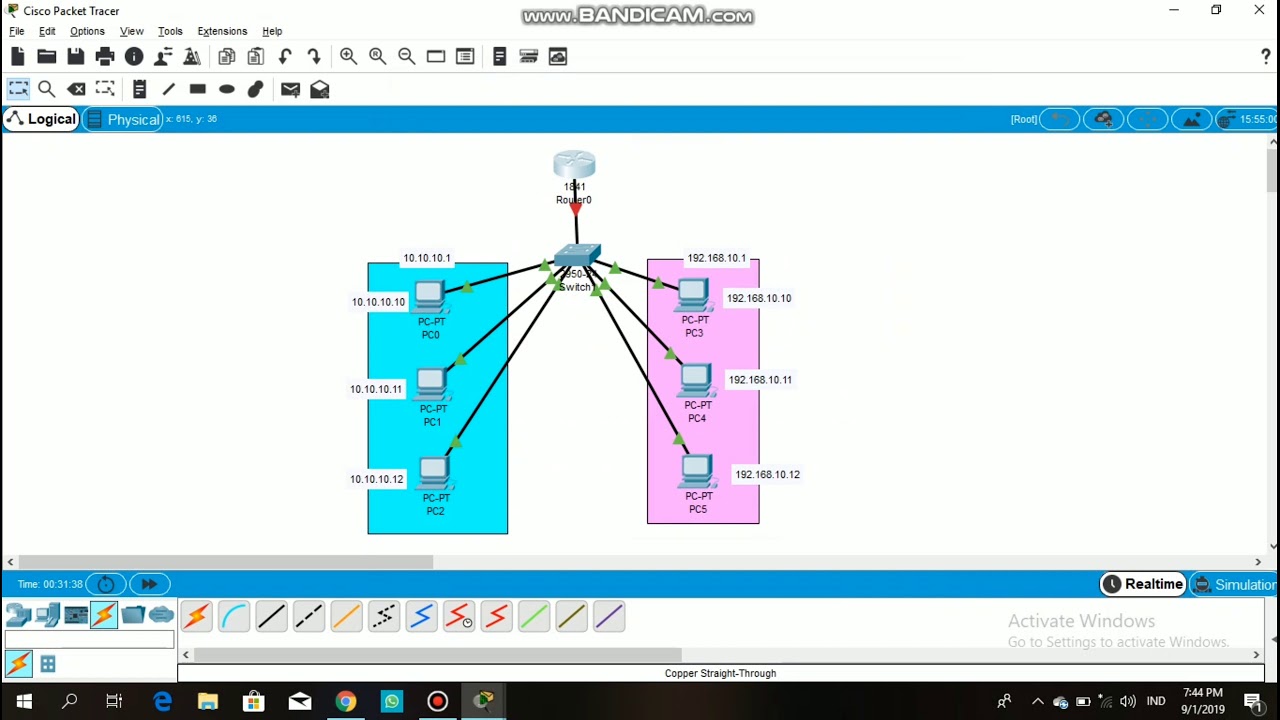Pick the Serial DCE cable with clock
The image size is (1280, 720).
[459, 617]
